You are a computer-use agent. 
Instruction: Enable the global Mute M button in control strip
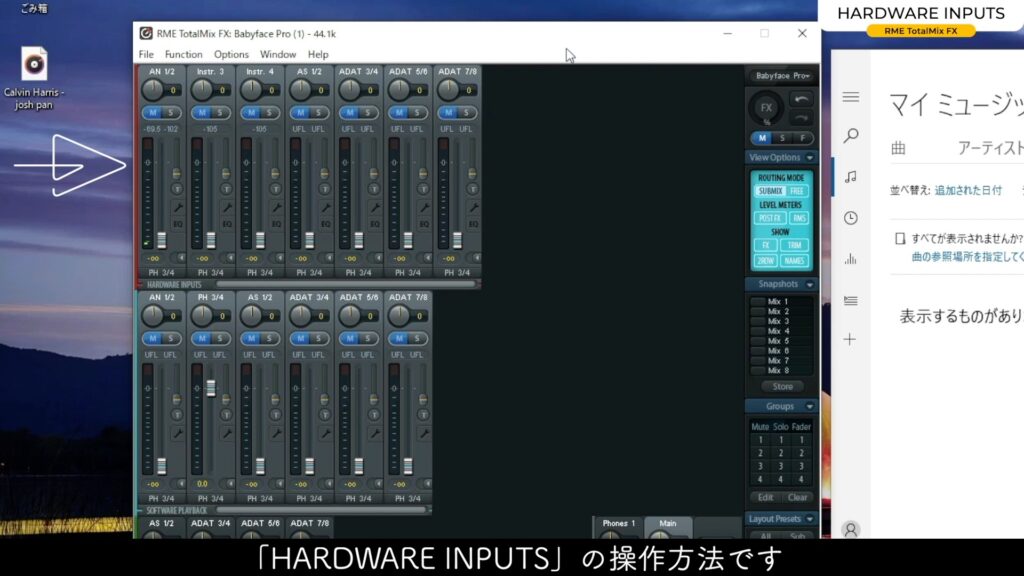point(761,138)
